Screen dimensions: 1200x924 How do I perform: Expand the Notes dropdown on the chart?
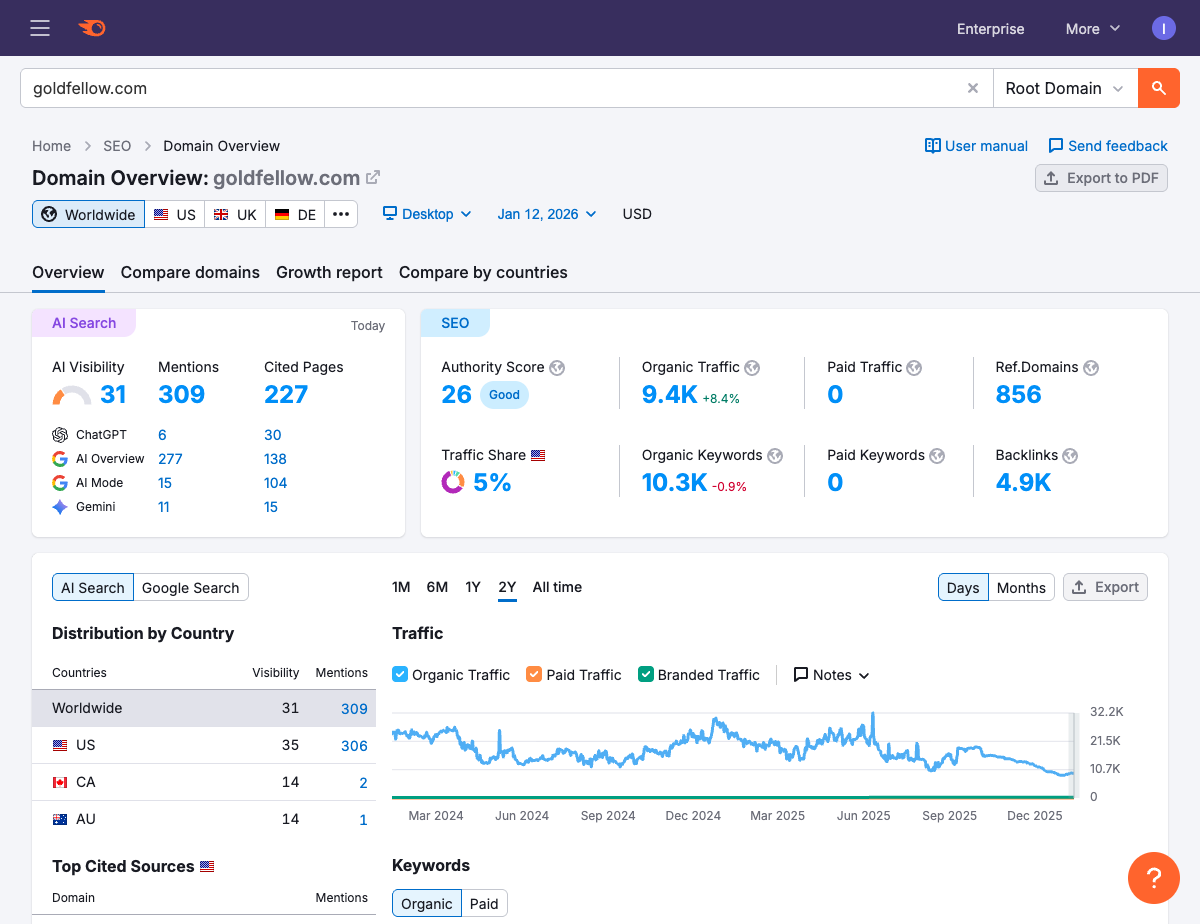tap(831, 674)
